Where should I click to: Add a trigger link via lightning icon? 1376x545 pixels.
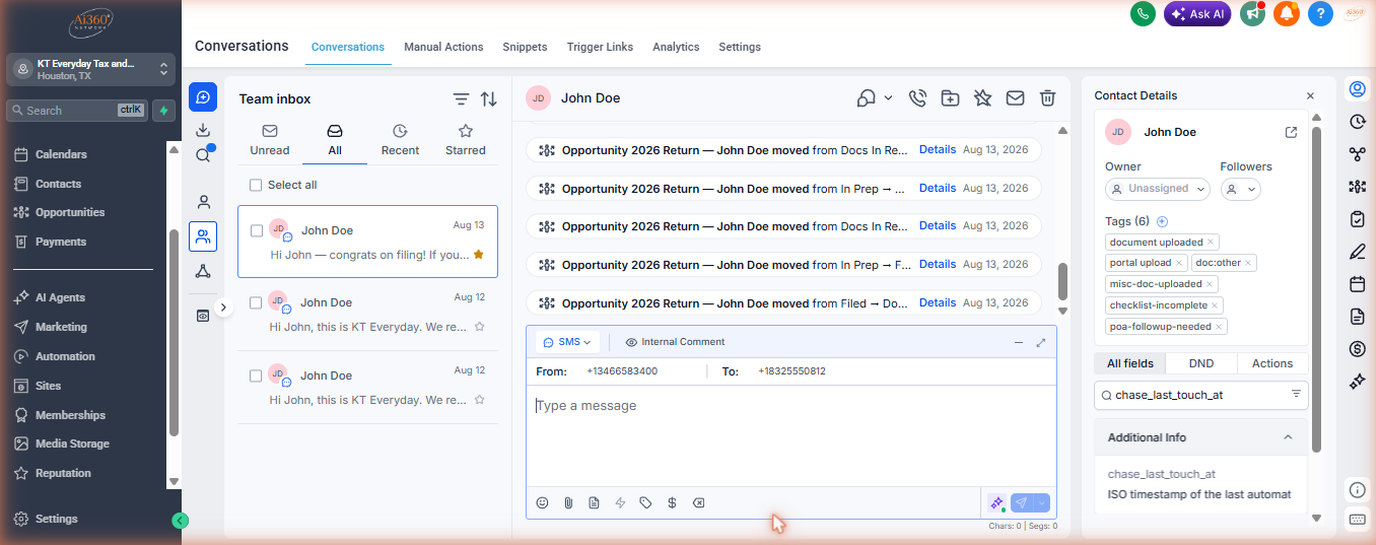click(620, 503)
